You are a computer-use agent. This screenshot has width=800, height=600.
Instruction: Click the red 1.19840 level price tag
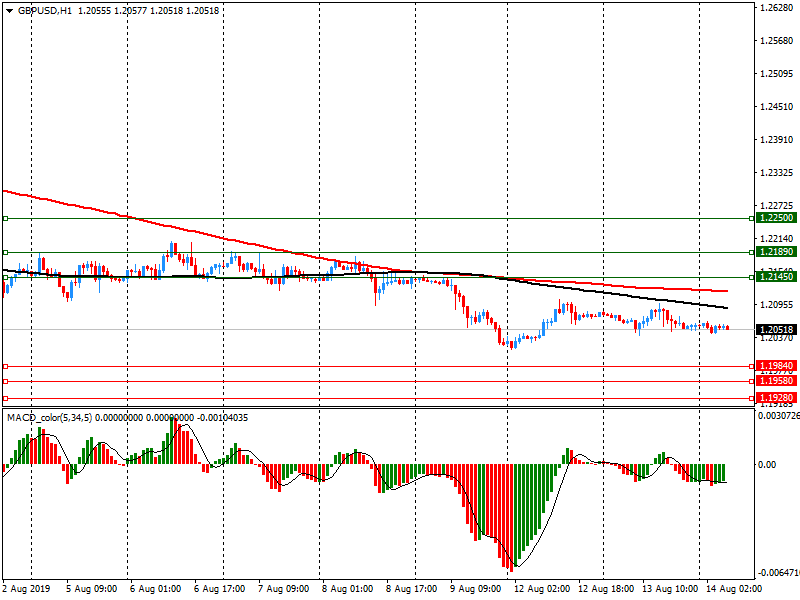(777, 366)
